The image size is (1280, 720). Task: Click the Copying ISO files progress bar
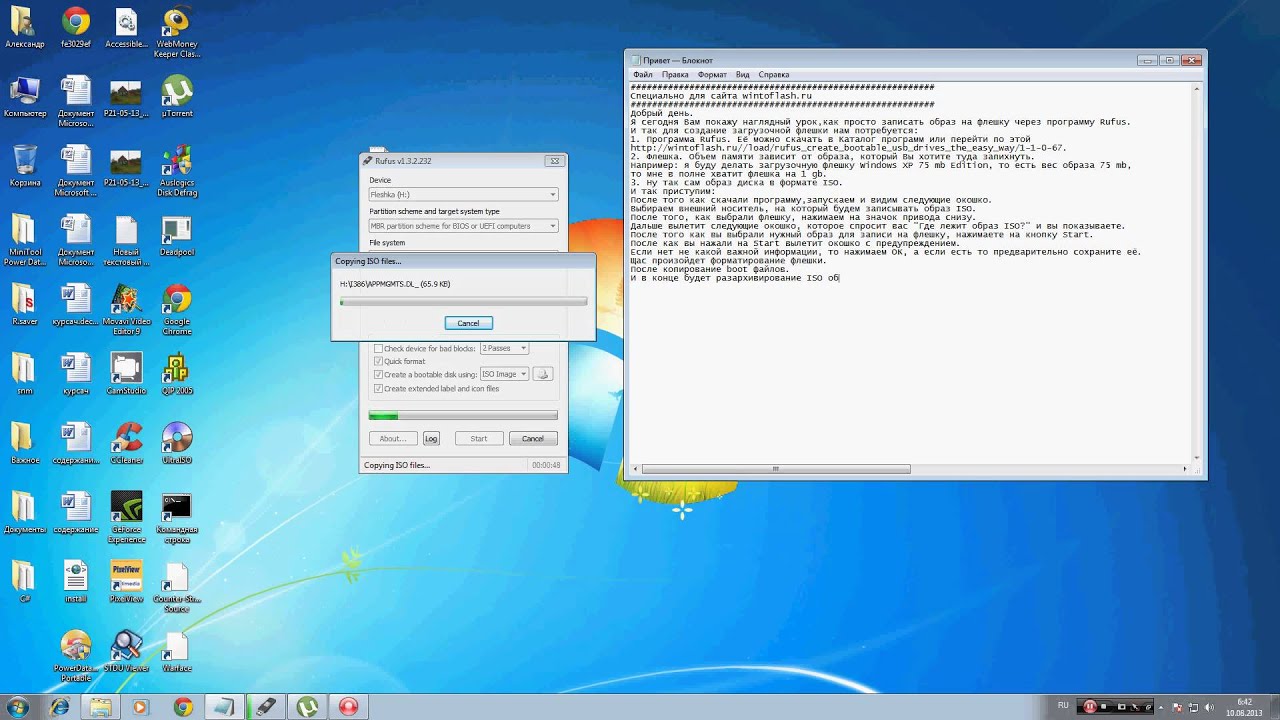click(463, 301)
